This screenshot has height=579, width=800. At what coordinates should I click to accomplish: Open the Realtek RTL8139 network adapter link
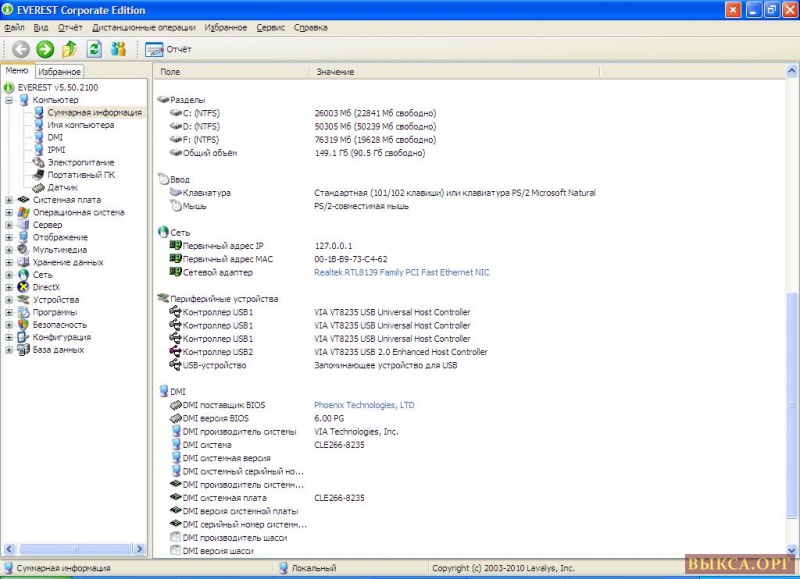(x=401, y=272)
